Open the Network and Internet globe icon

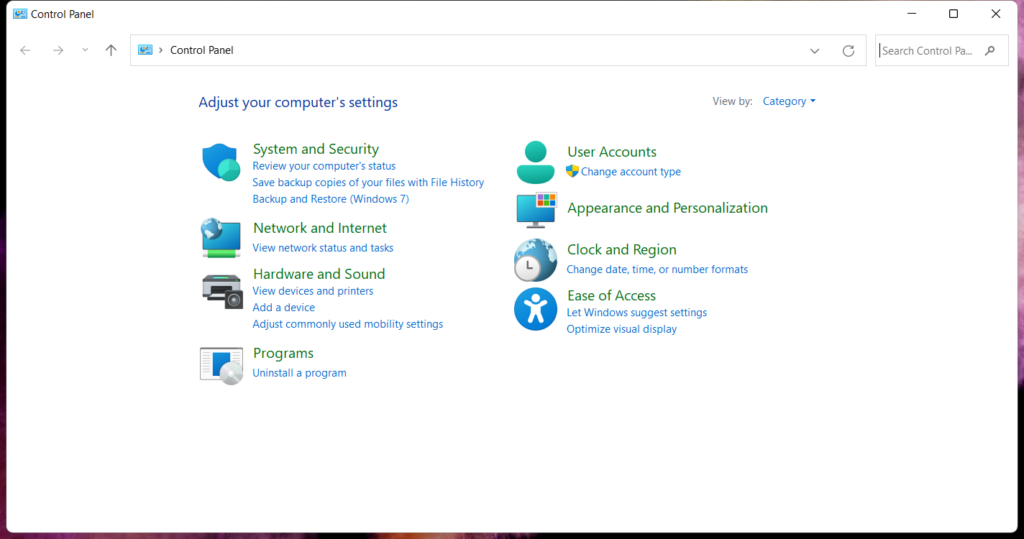(221, 238)
